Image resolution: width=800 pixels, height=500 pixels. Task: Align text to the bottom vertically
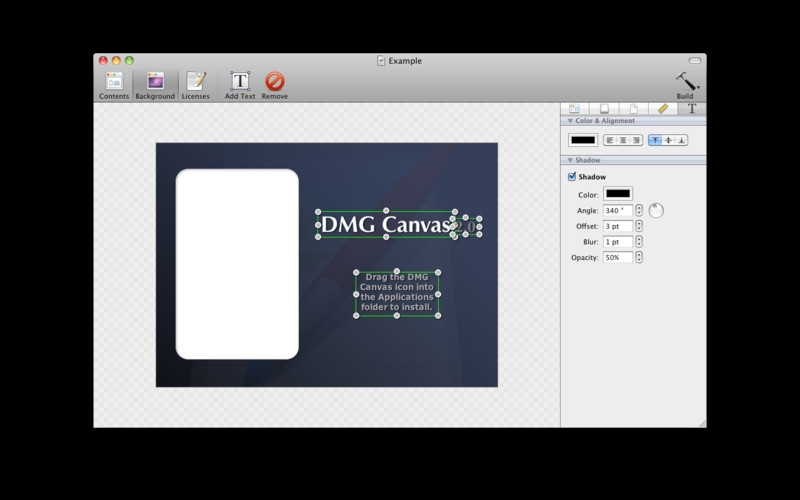pos(681,140)
